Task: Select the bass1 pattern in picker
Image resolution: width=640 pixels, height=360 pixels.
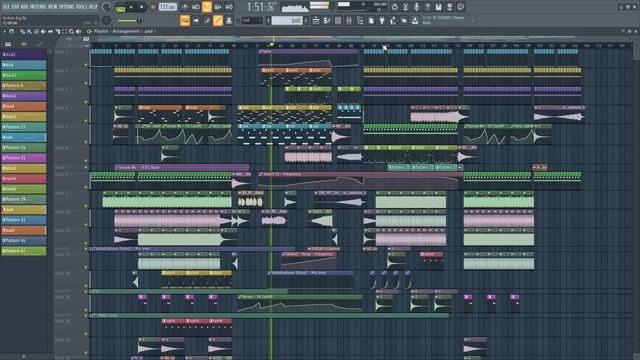Action: tap(24, 76)
